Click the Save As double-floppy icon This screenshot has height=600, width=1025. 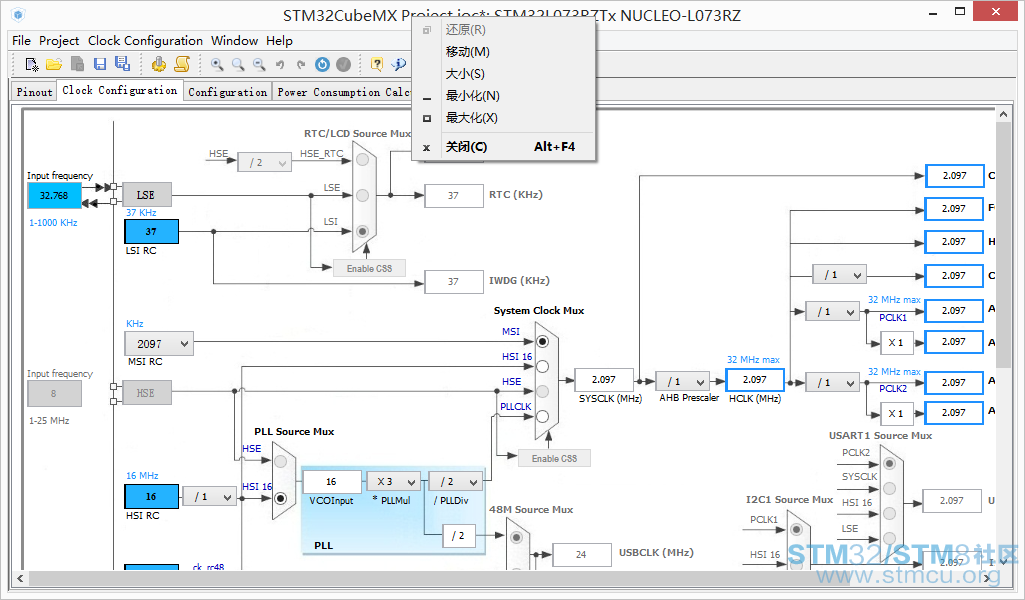122,63
